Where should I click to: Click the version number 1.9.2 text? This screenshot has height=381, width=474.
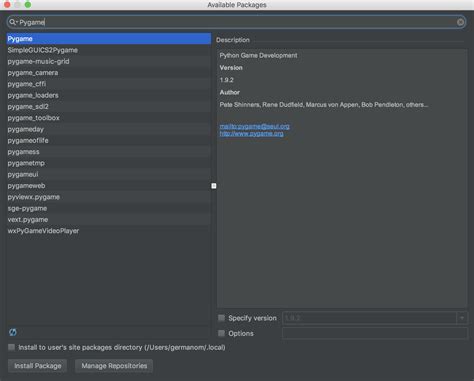point(226,80)
